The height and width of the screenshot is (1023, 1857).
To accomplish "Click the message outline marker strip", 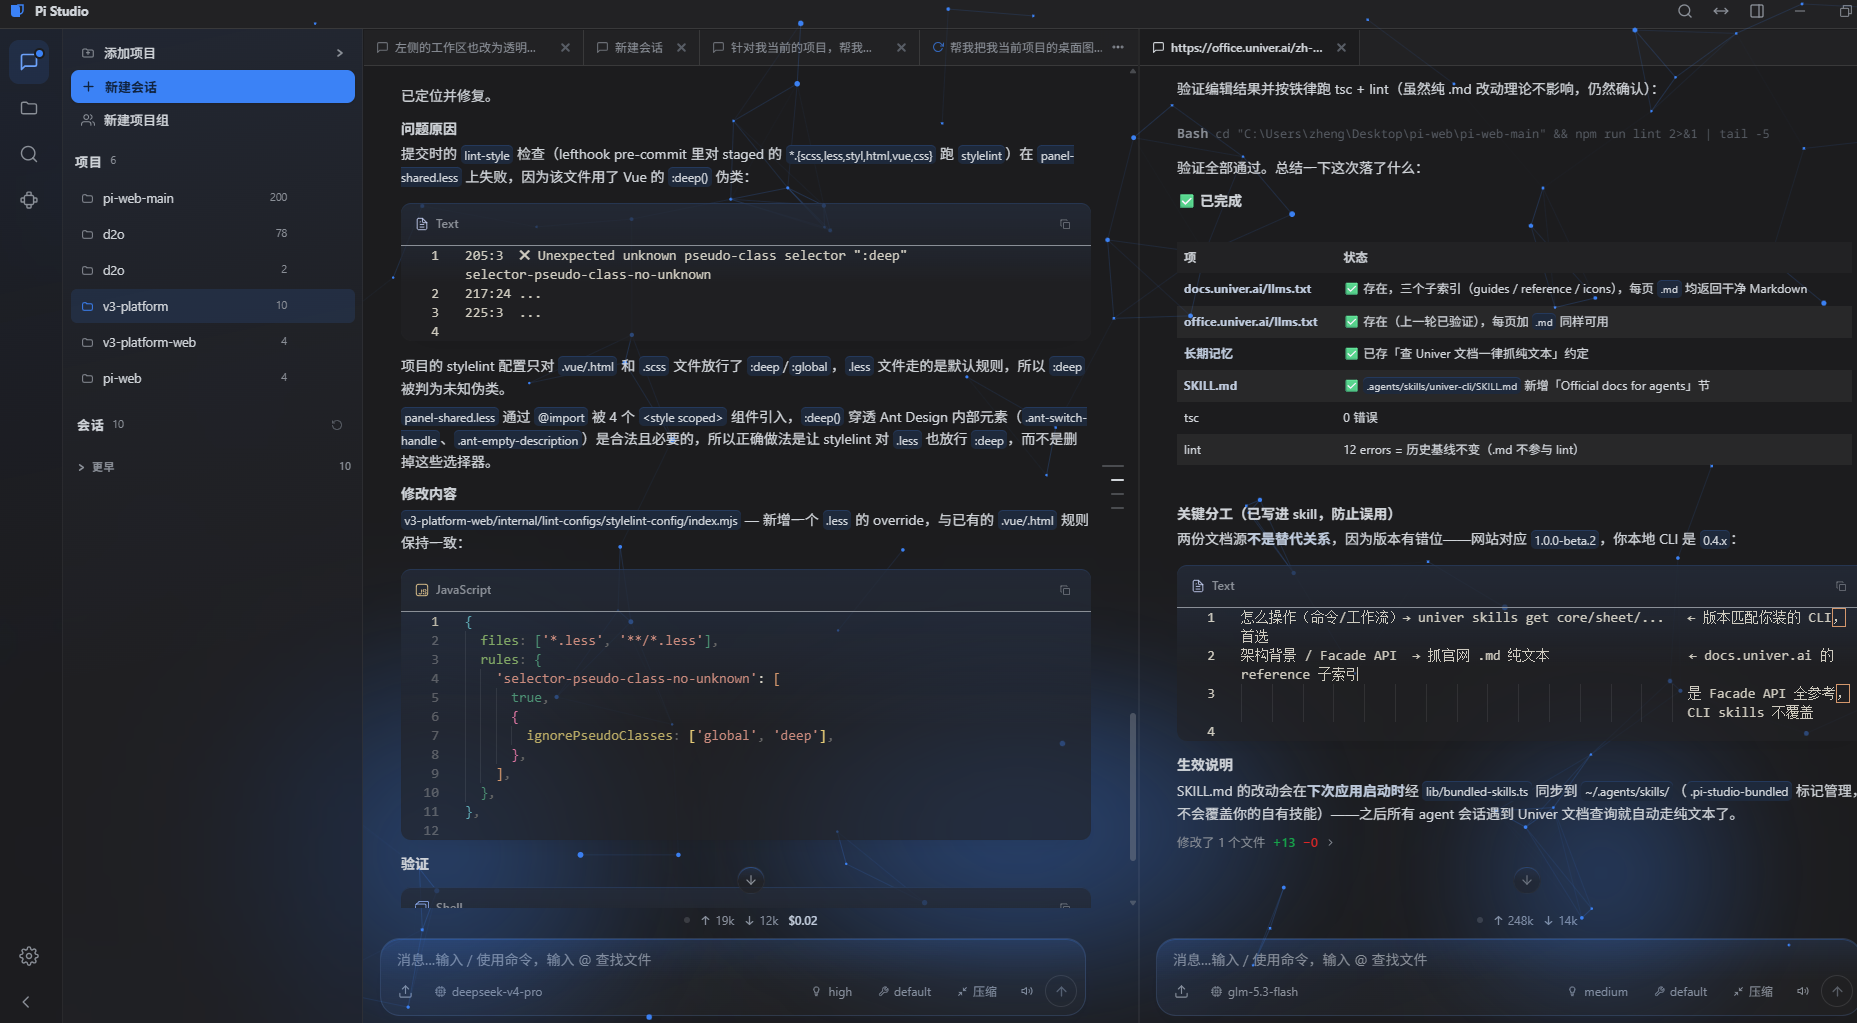I will [1117, 487].
